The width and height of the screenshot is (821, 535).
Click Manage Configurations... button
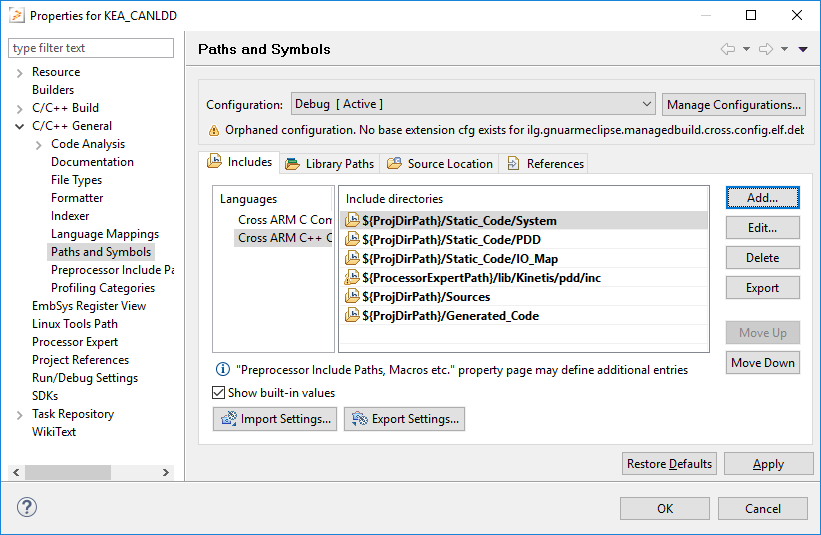click(x=734, y=104)
